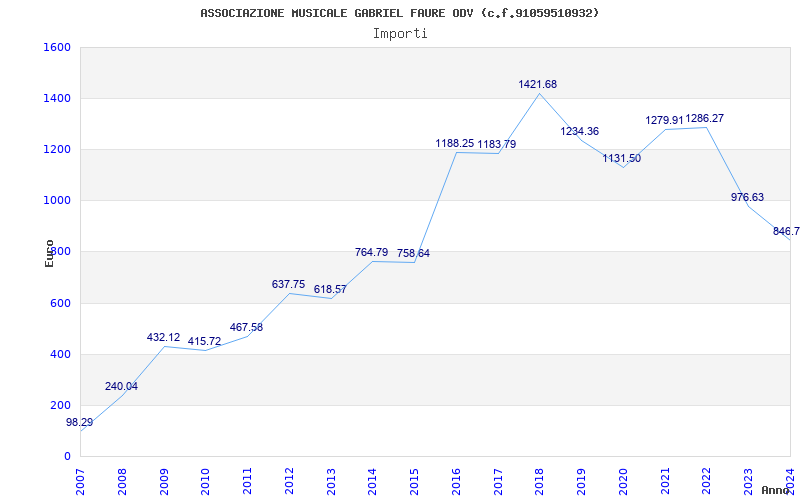Click the y-axis tick label 1000
The width and height of the screenshot is (800, 500).
pyautogui.click(x=57, y=201)
